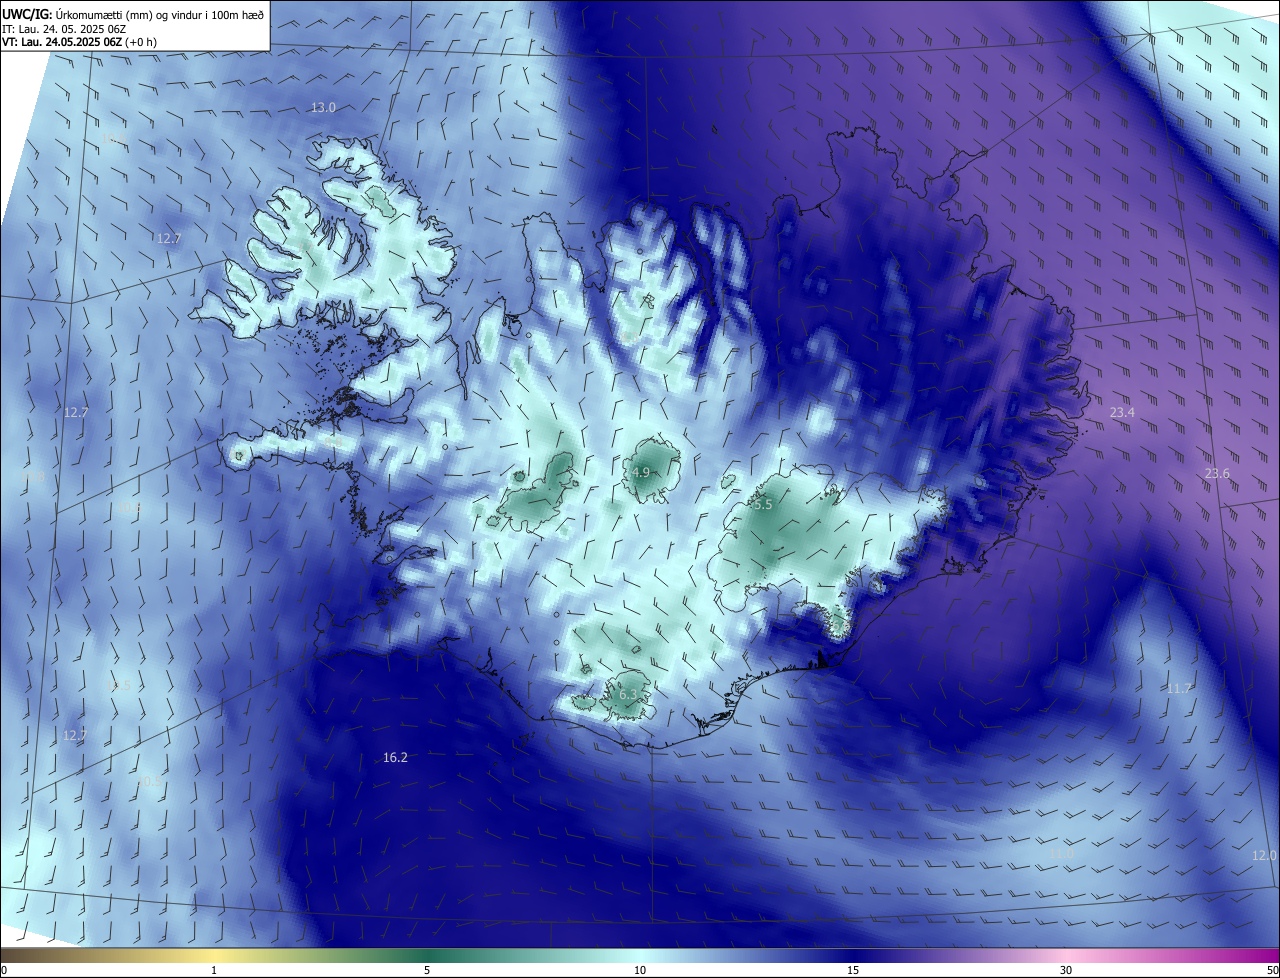Click the 6.3 value near the south coast
The width and height of the screenshot is (1280, 978).
coord(628,694)
